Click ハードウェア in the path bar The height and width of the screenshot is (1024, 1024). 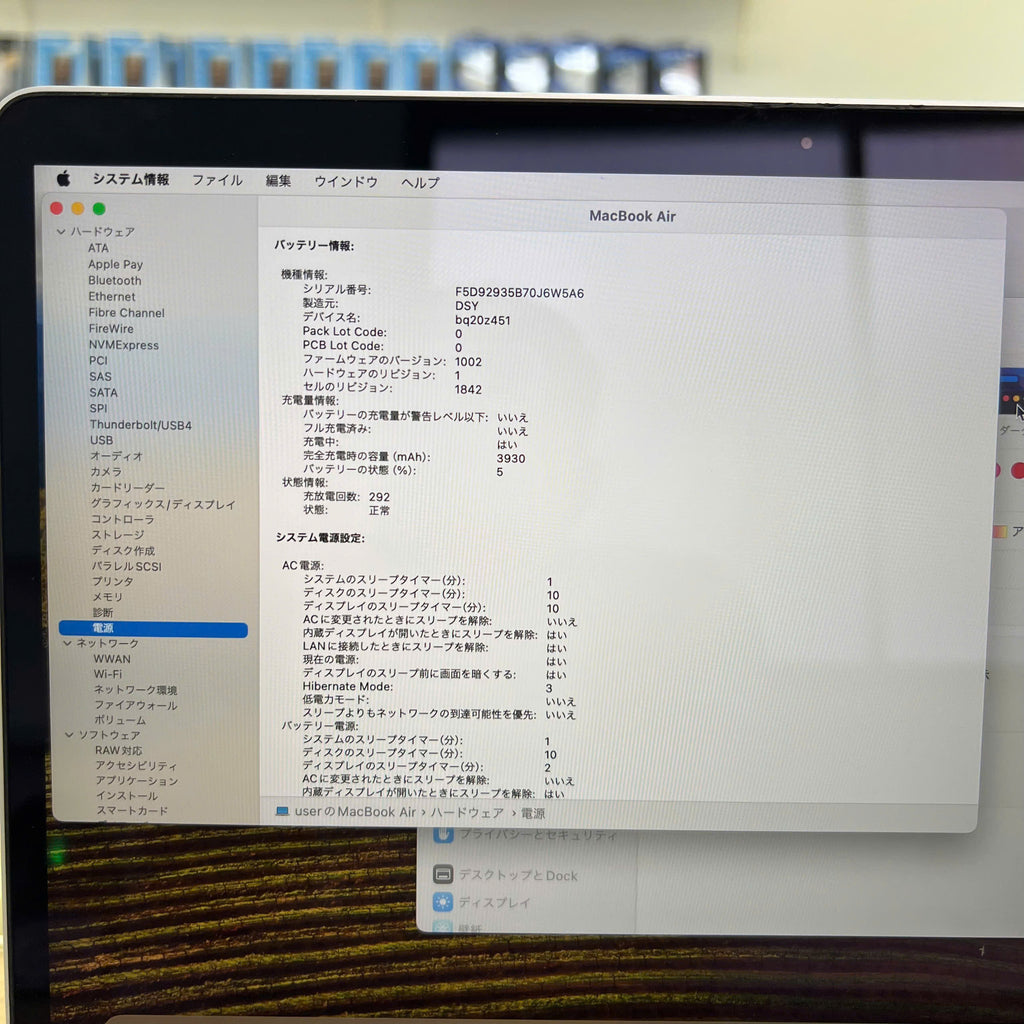pos(467,813)
